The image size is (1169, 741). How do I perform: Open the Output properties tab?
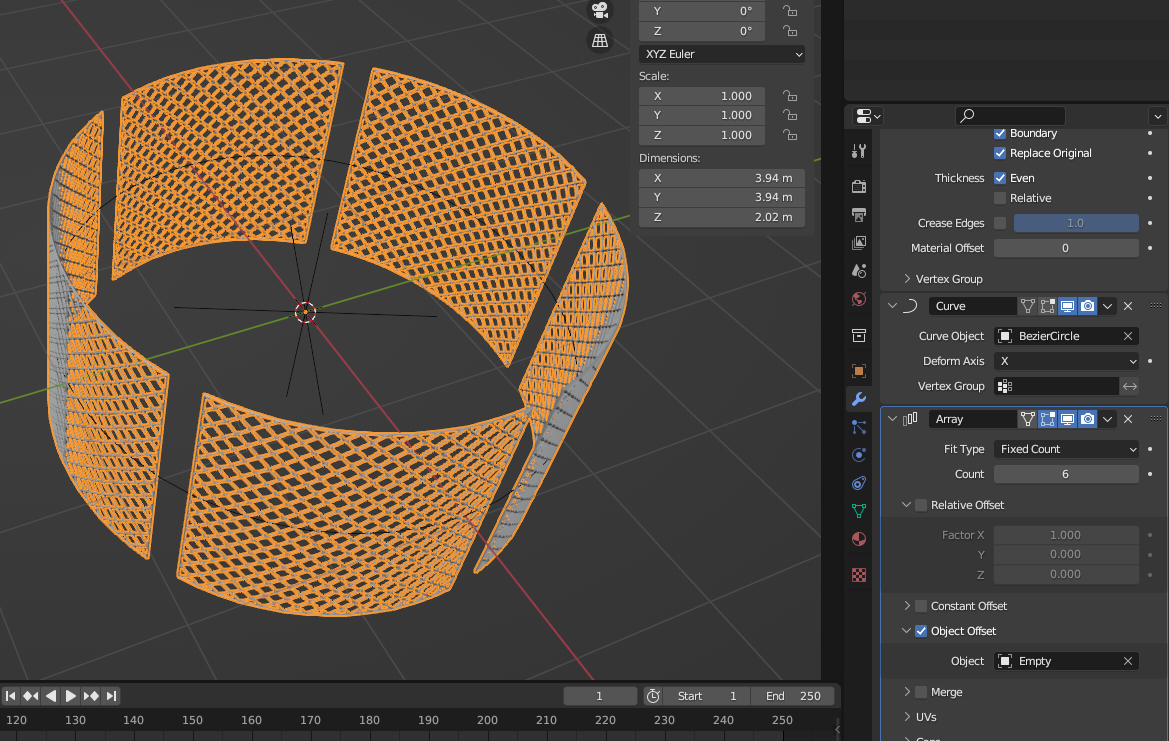click(859, 215)
